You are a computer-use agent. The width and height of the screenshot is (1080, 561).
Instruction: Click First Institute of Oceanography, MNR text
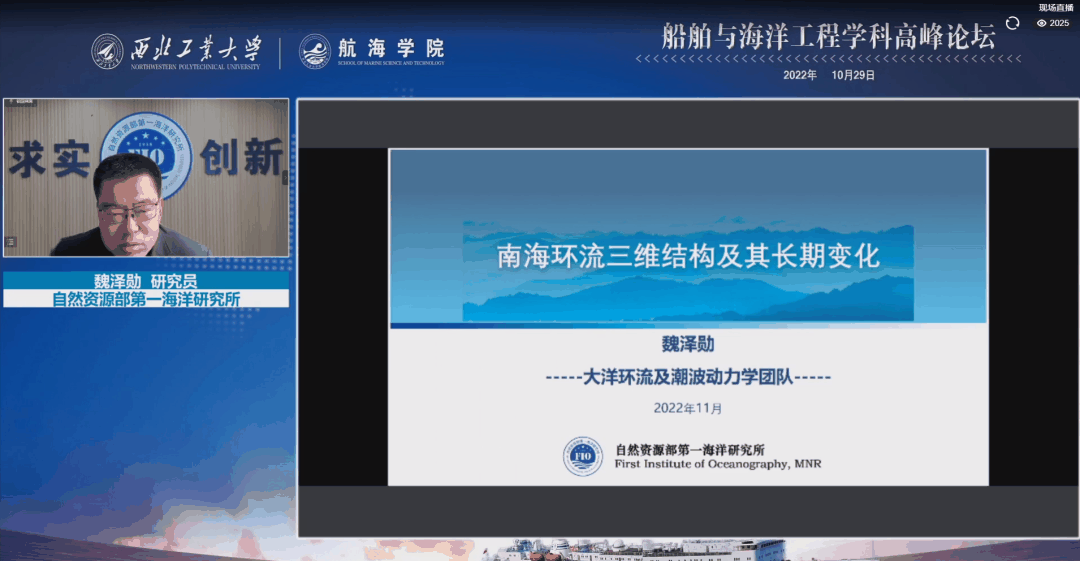(718, 465)
